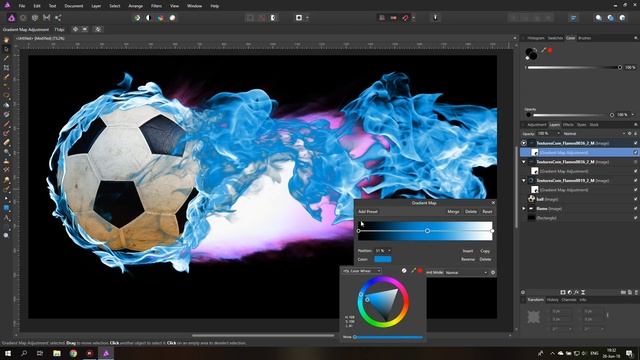Screen dimensions: 640x360
Task: Collapse the topmost TexturesCom_Flames0036_2_M layer
Action: [x=524, y=143]
